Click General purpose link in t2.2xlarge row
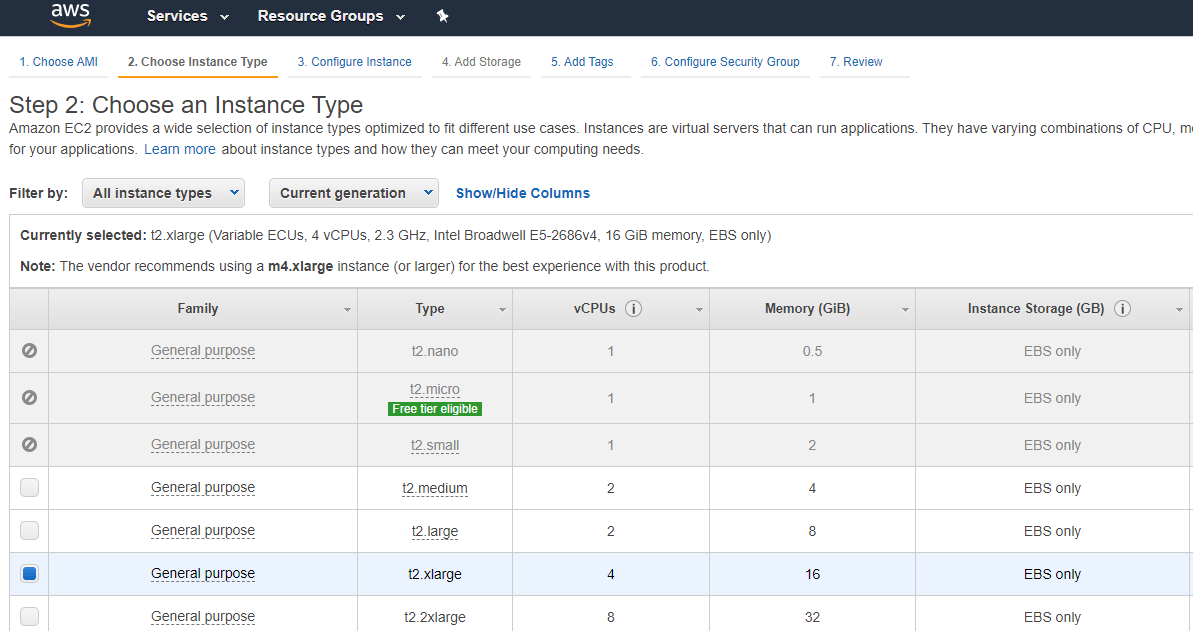Image resolution: width=1193 pixels, height=631 pixels. (203, 617)
